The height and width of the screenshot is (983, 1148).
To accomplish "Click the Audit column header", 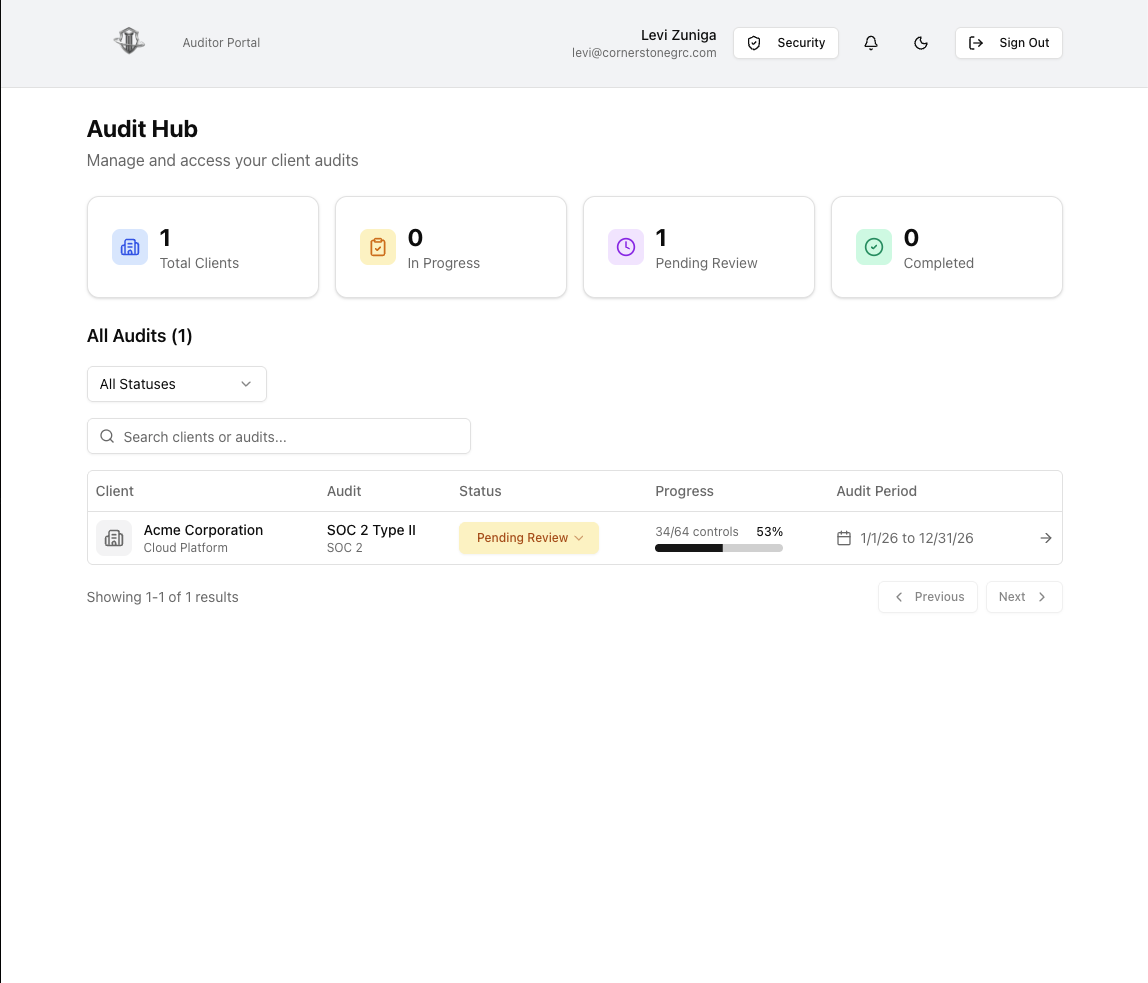I will (344, 491).
